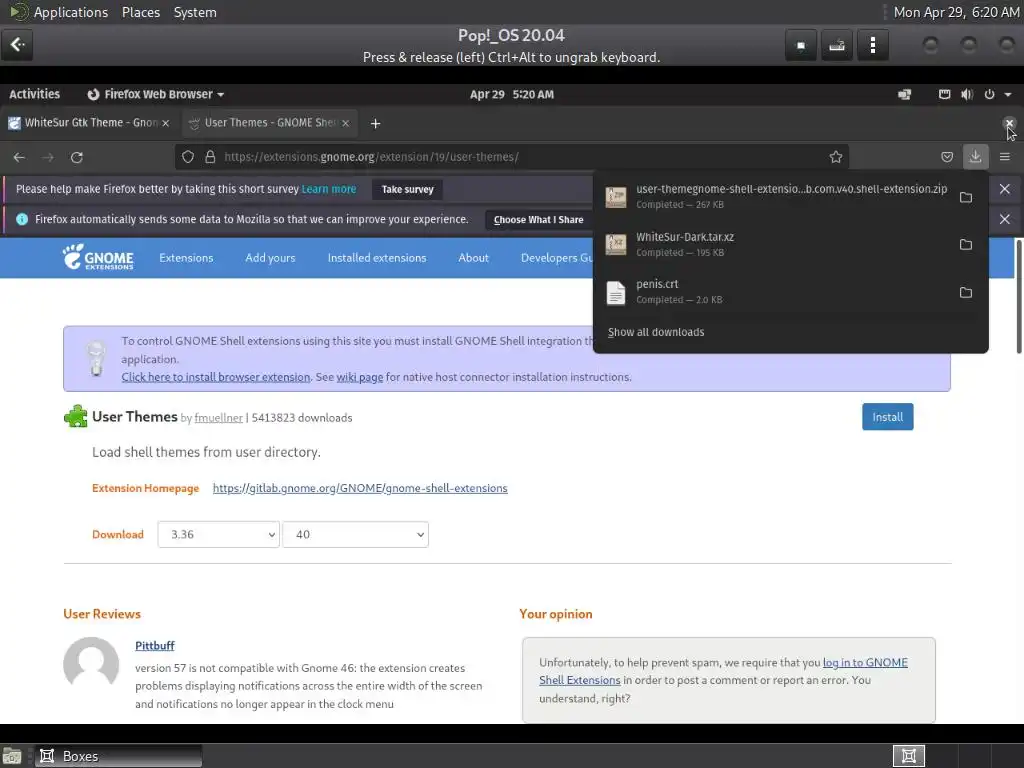This screenshot has height=768, width=1024.
Task: Show WhiteSur-Dark.tar.xz in folder
Action: (x=966, y=245)
